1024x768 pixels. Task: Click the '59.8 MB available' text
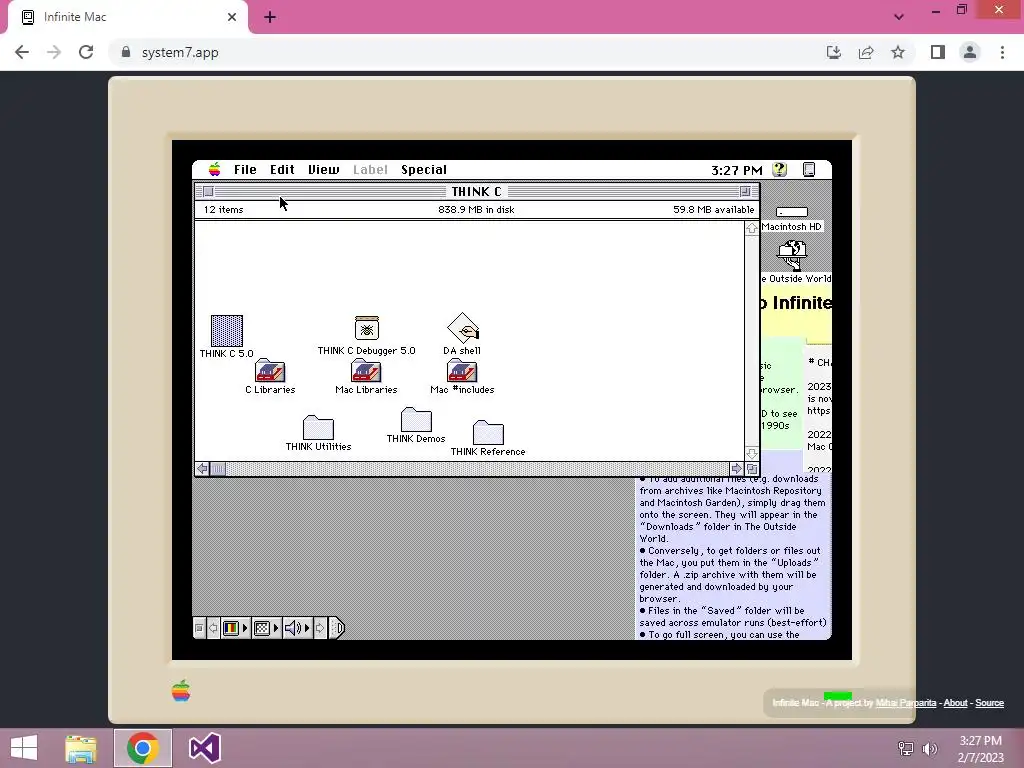pos(714,210)
